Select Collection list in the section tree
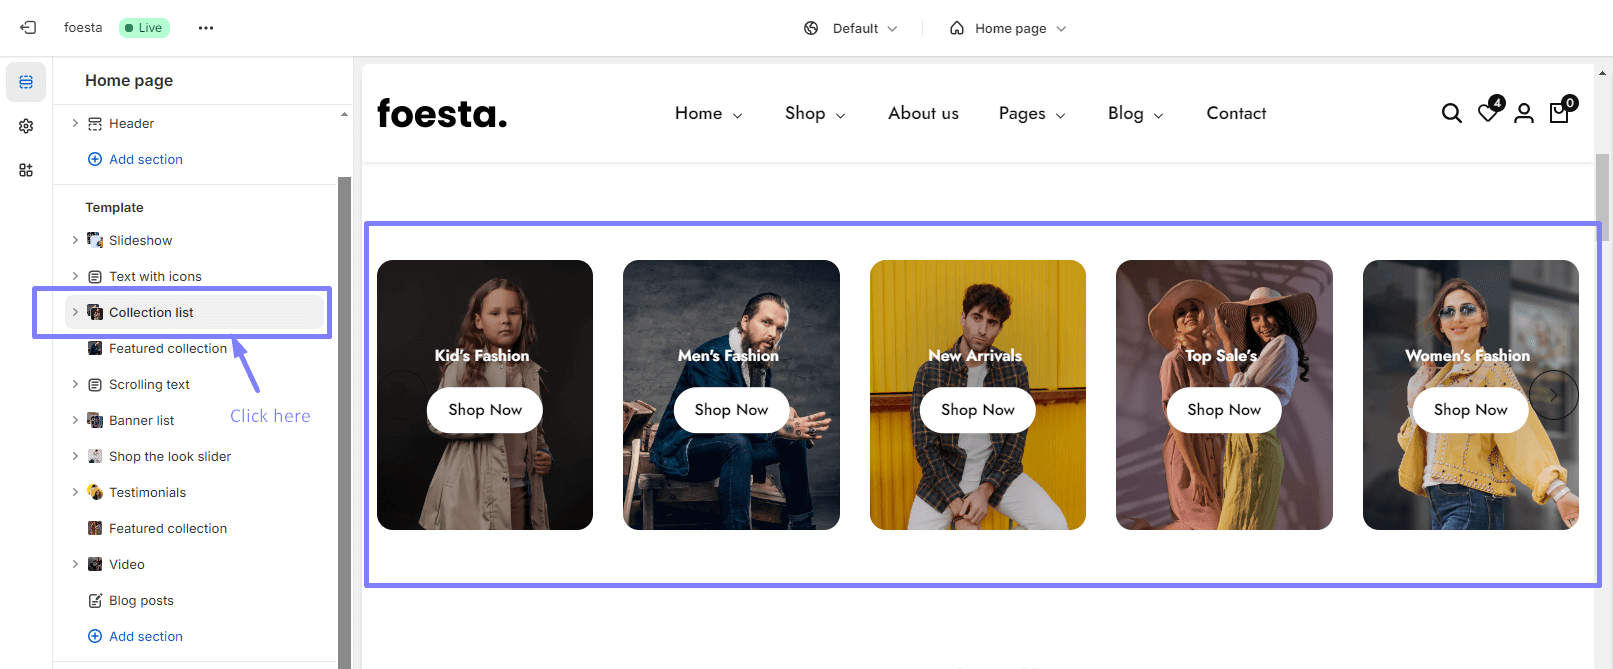This screenshot has height=669, width=1613. 151,312
